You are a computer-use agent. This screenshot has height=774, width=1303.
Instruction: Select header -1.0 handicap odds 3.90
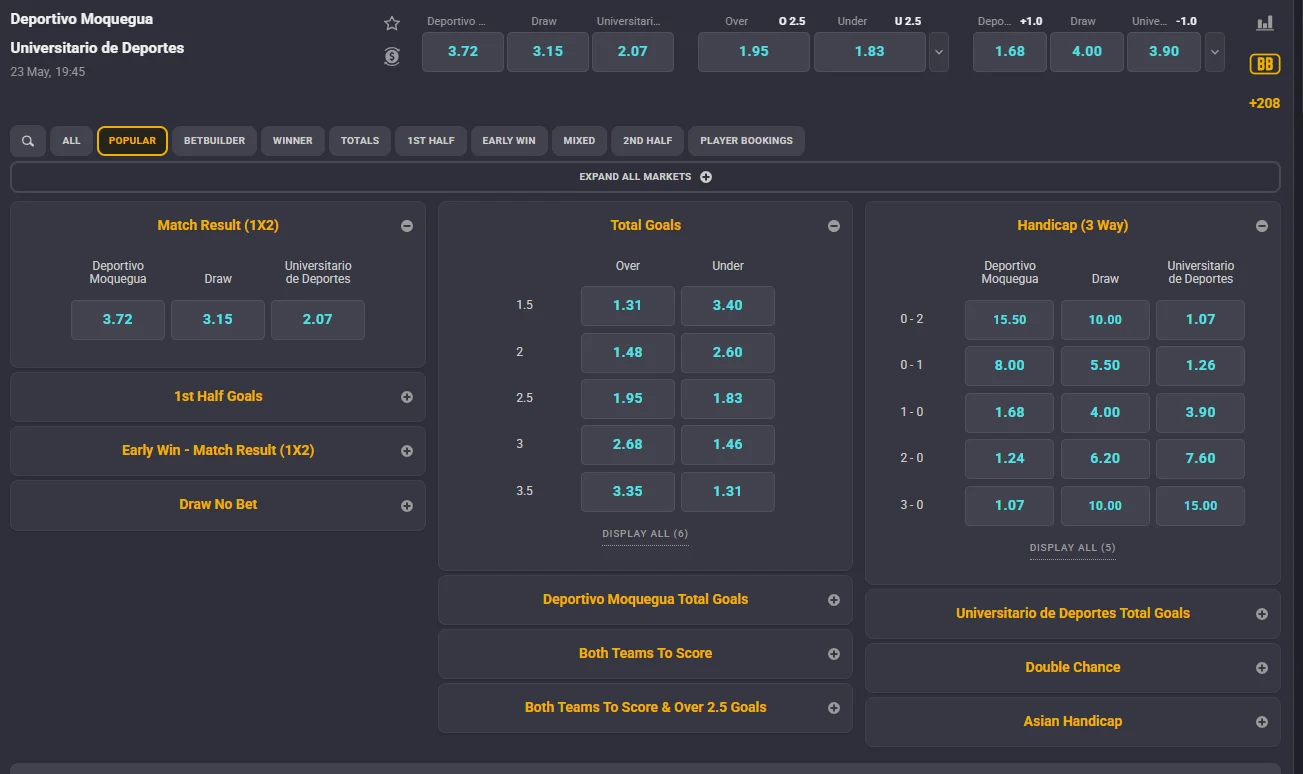(x=1164, y=52)
